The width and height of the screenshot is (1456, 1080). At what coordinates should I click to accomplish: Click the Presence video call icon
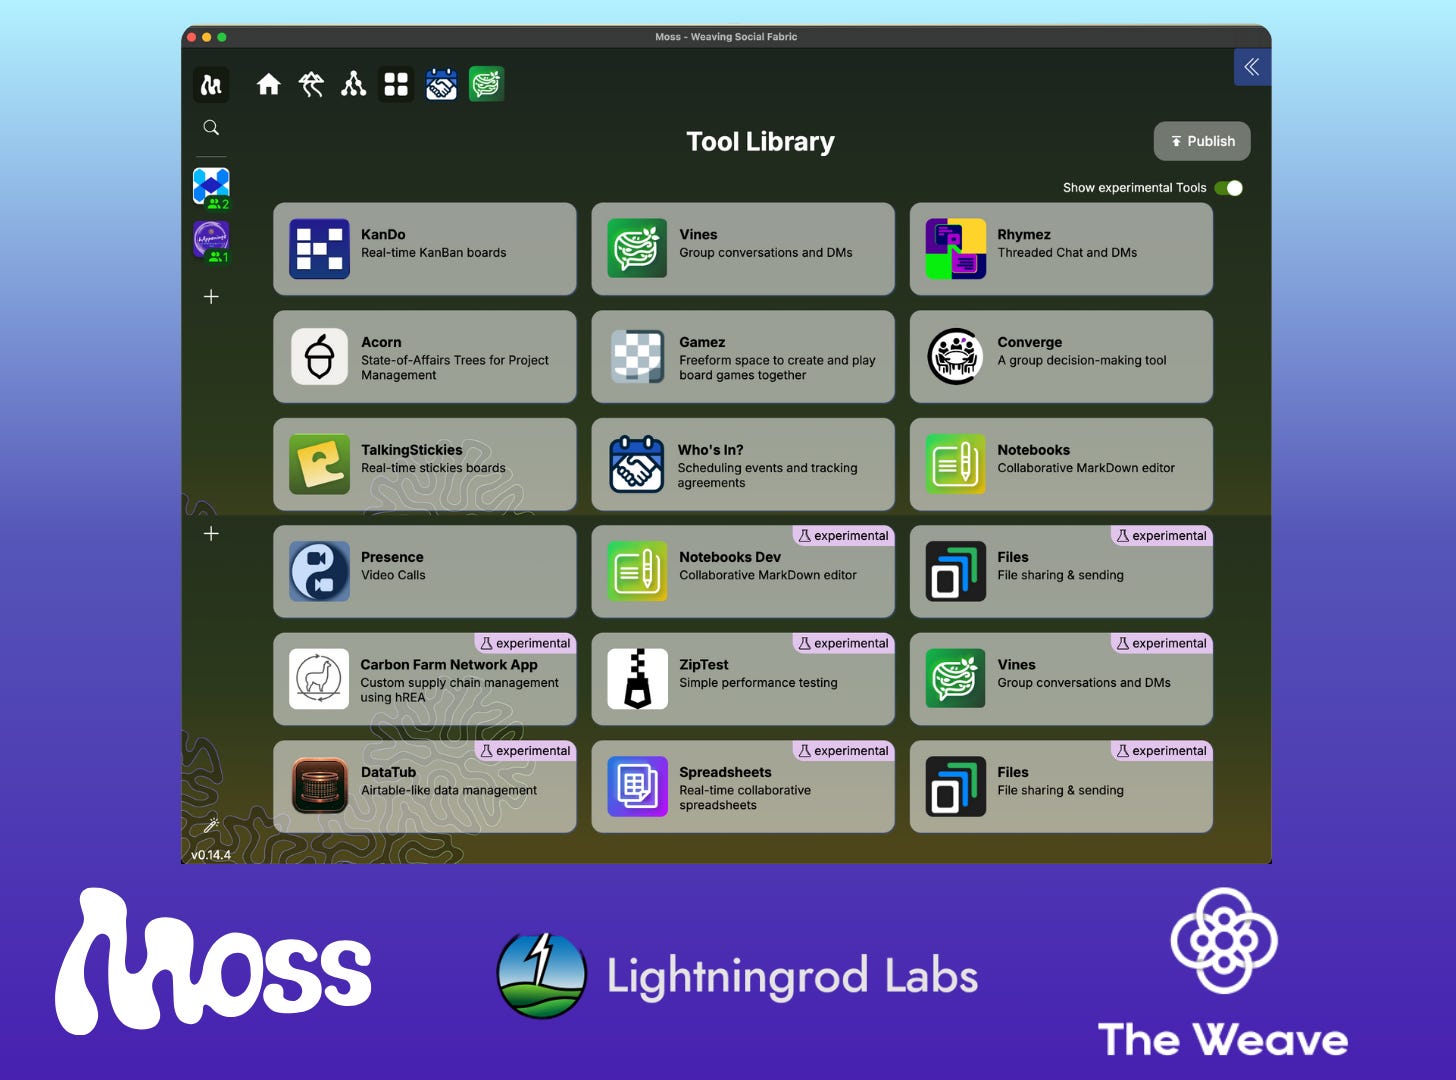tap(319, 571)
